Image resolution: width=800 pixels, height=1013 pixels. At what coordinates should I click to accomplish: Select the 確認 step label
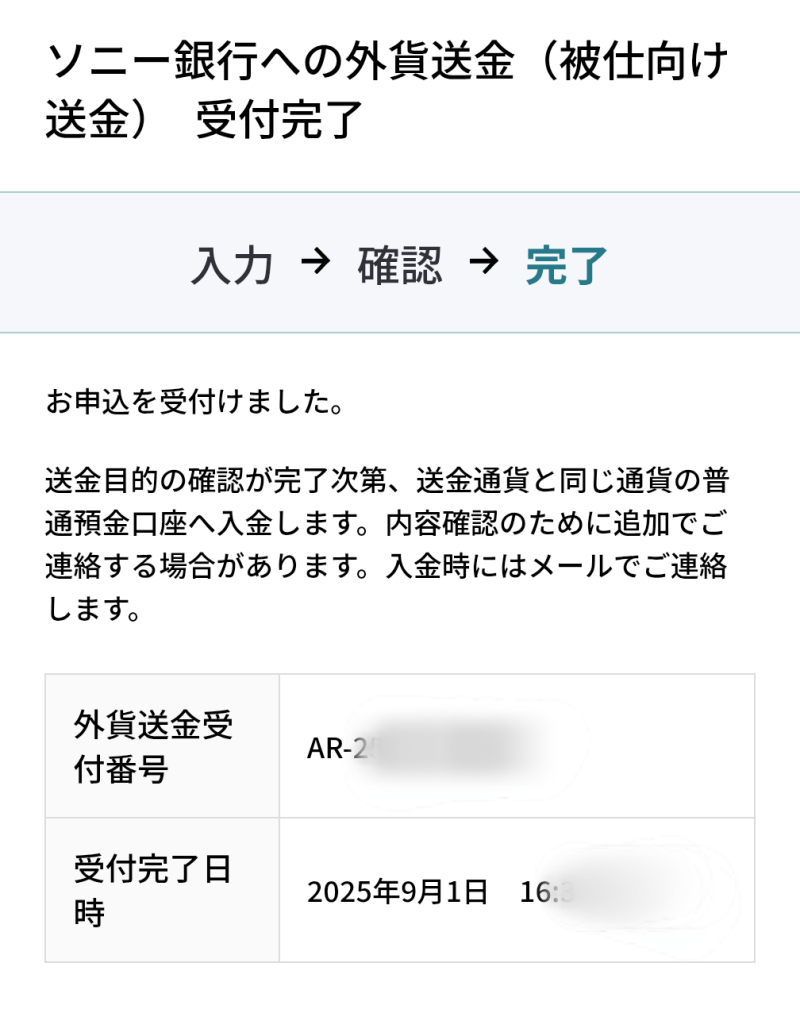(x=399, y=265)
